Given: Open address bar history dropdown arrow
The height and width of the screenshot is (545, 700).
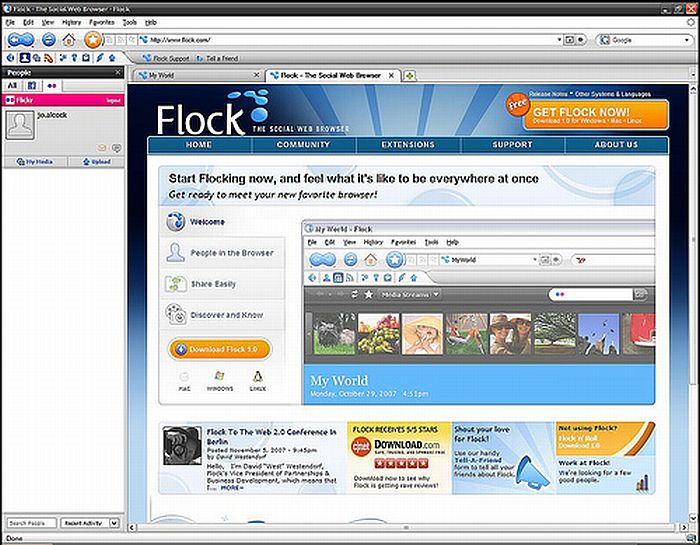Looking at the screenshot, I should click(559, 40).
